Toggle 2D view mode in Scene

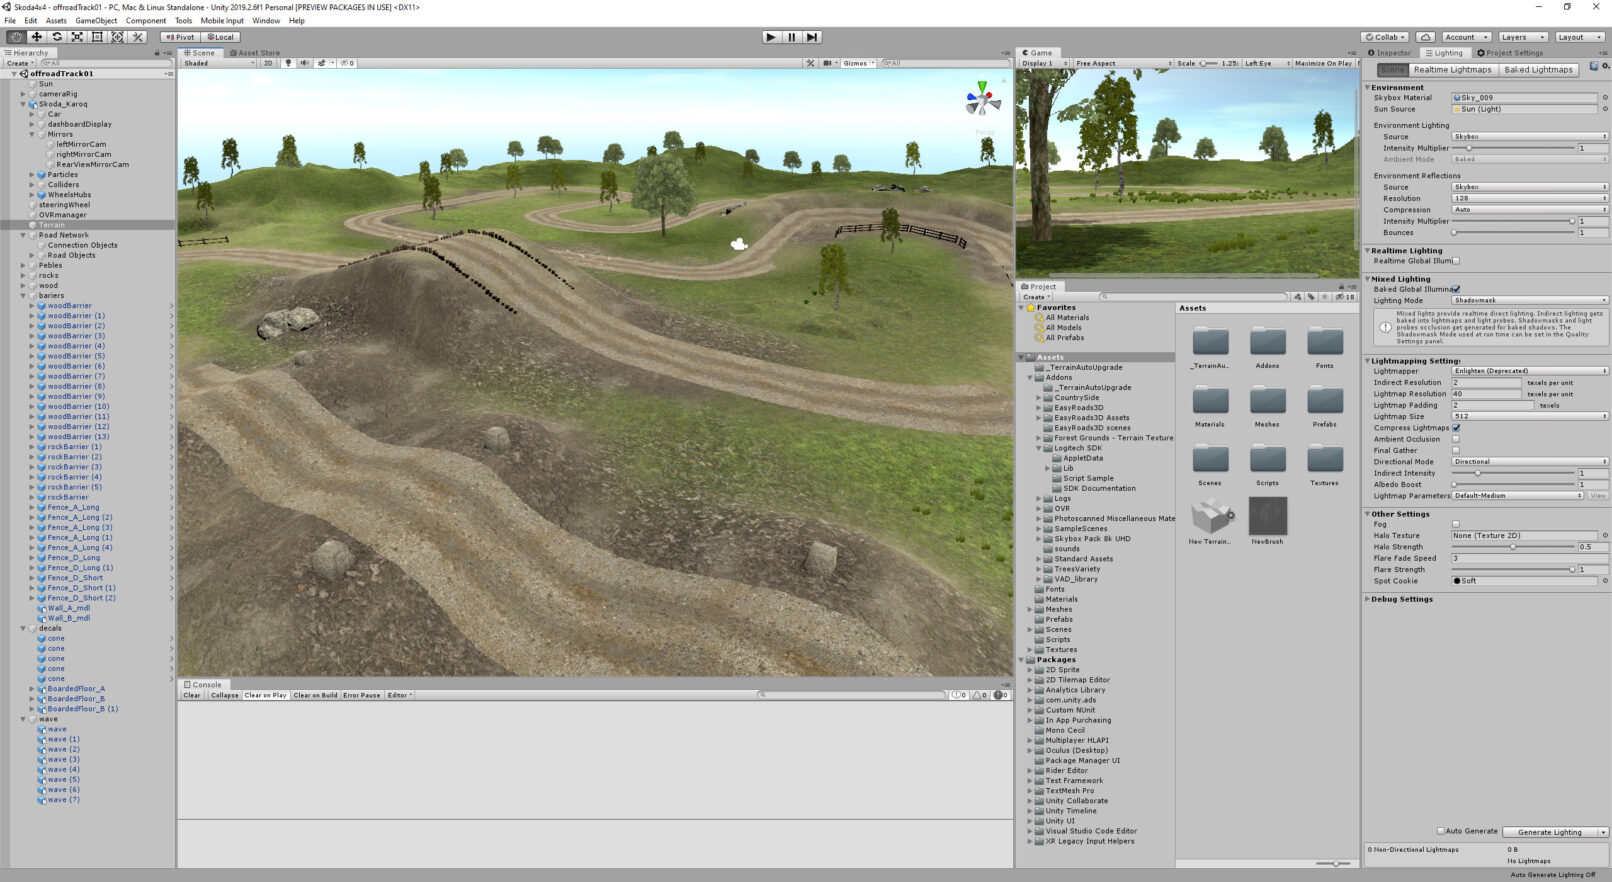click(268, 63)
